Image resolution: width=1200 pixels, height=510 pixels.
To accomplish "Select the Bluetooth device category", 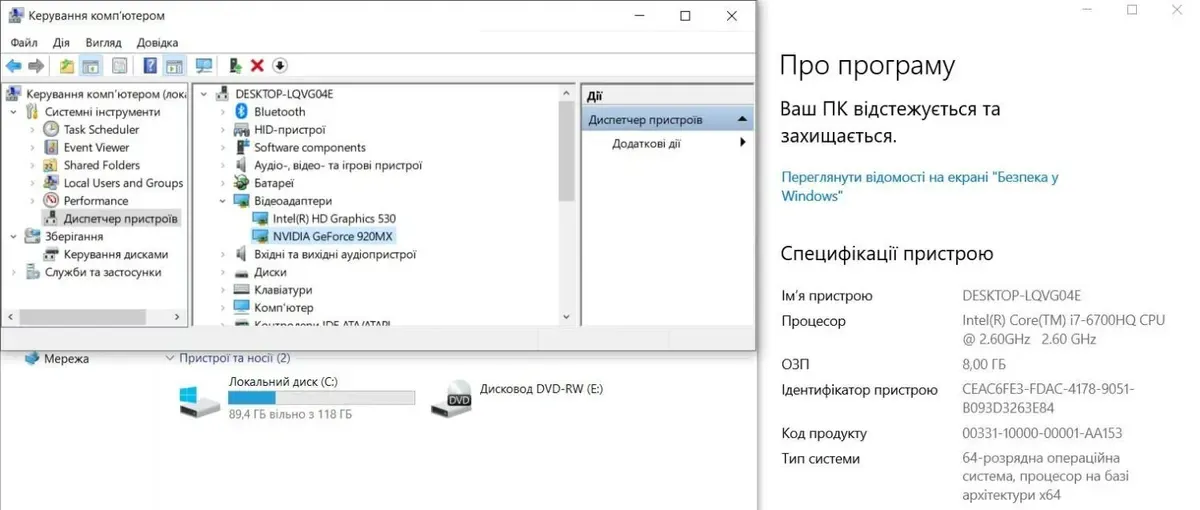I will 279,112.
